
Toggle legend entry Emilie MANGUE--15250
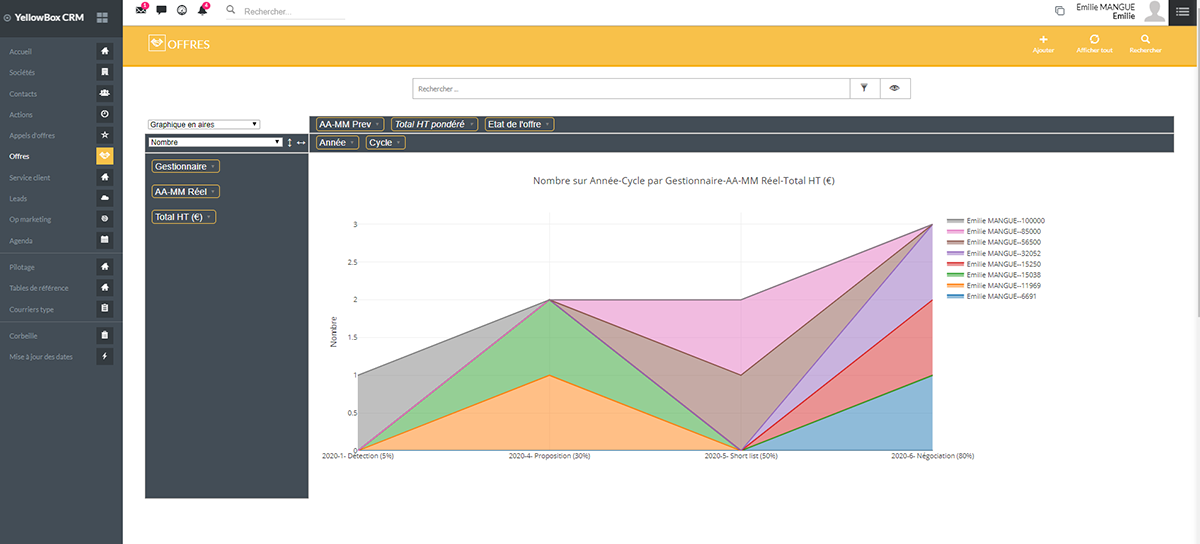[x=994, y=264]
